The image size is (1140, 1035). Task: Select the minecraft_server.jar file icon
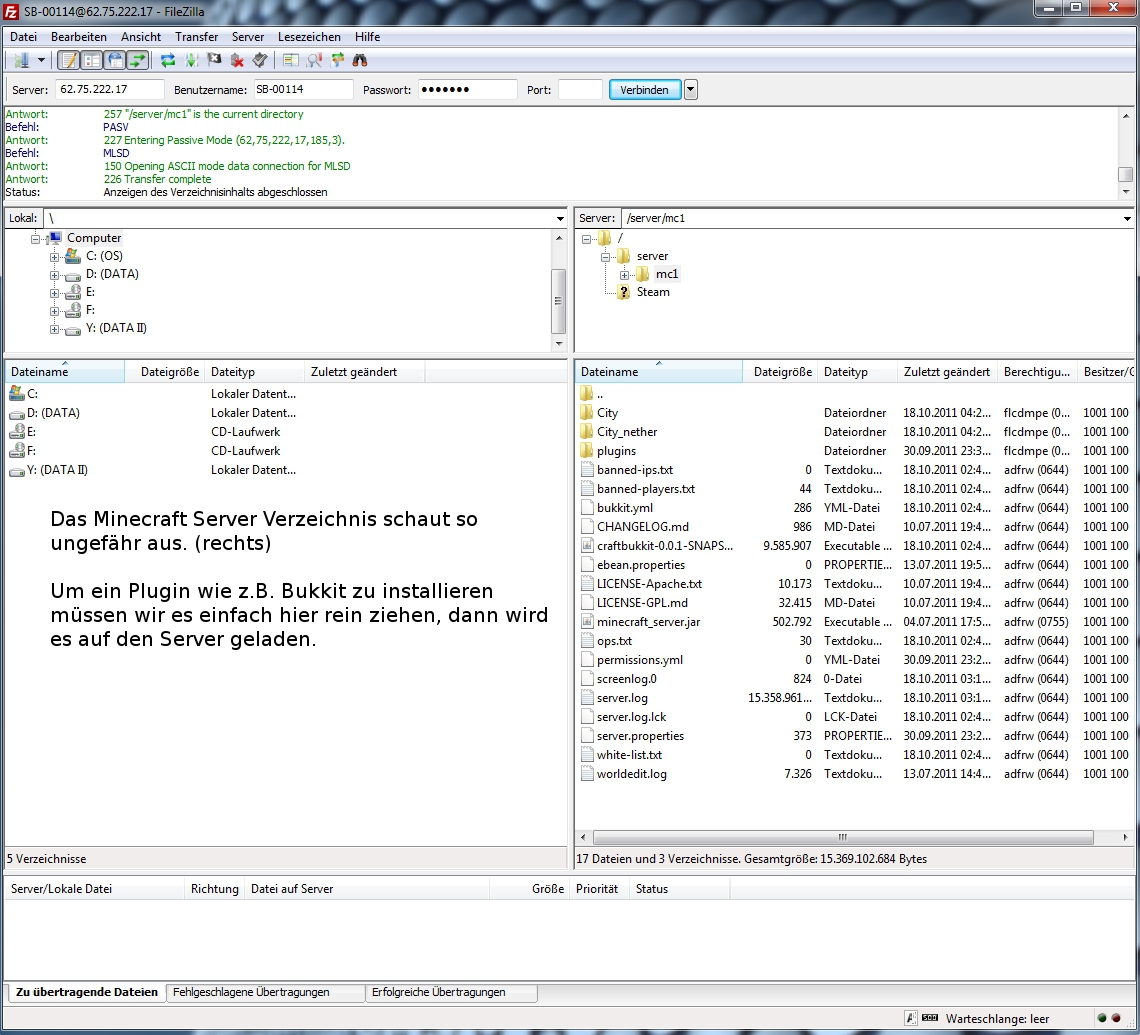(587, 622)
